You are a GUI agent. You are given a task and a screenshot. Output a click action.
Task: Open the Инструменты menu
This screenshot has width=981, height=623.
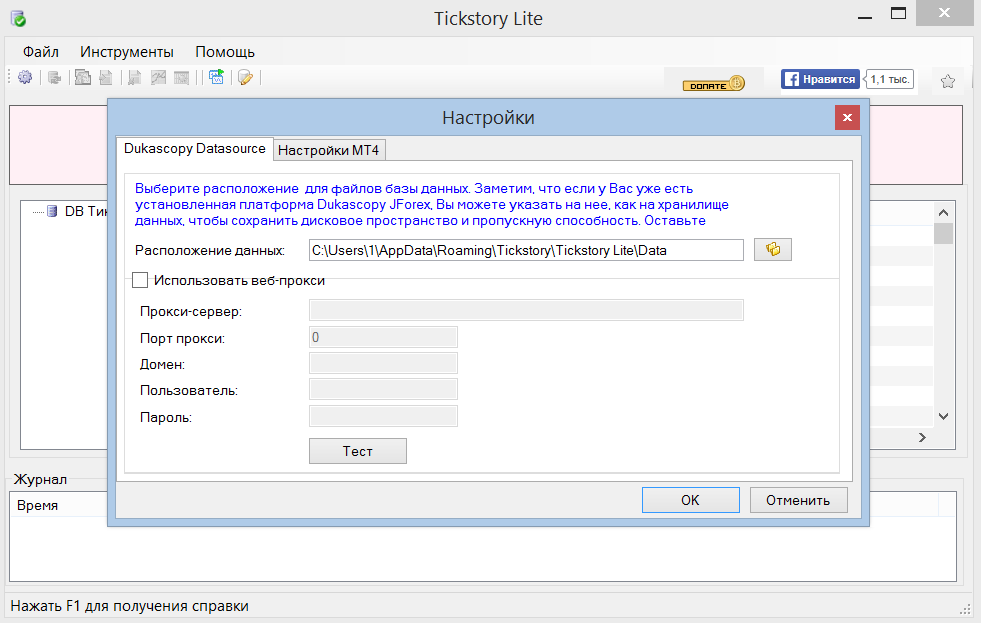(x=127, y=52)
